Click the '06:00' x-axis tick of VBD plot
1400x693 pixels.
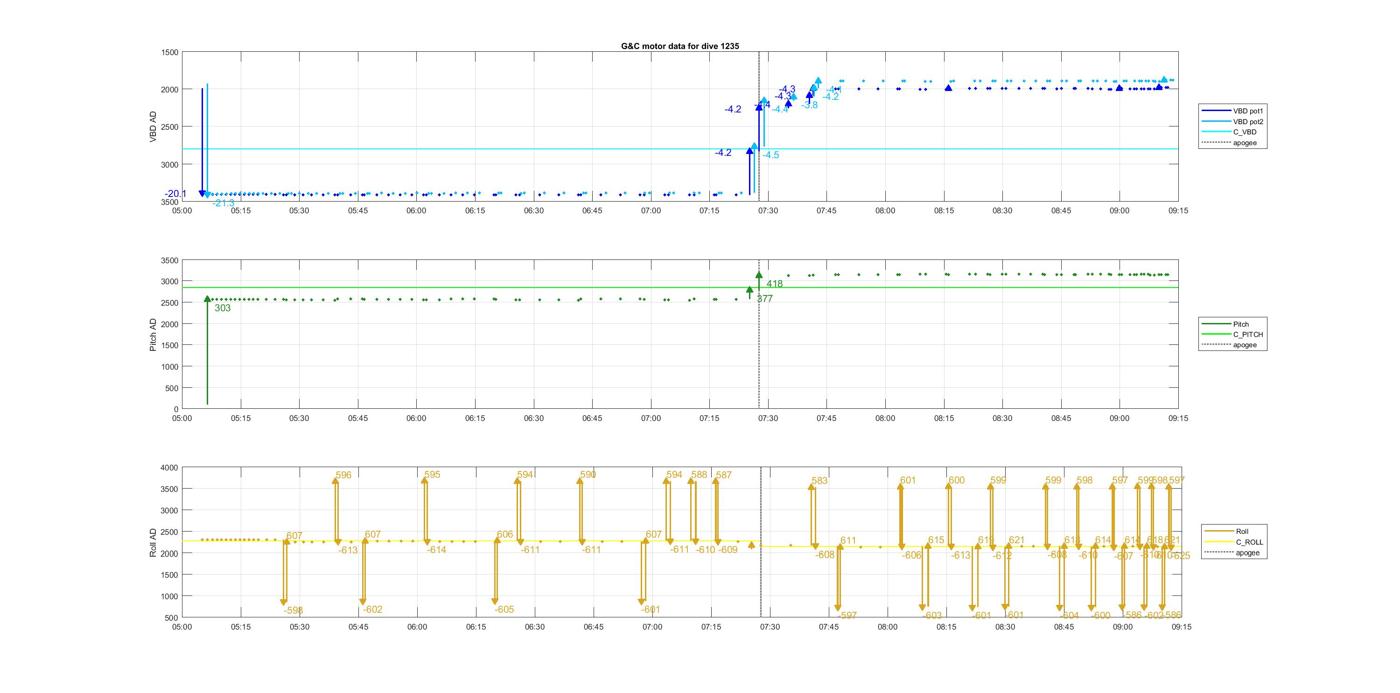point(416,211)
